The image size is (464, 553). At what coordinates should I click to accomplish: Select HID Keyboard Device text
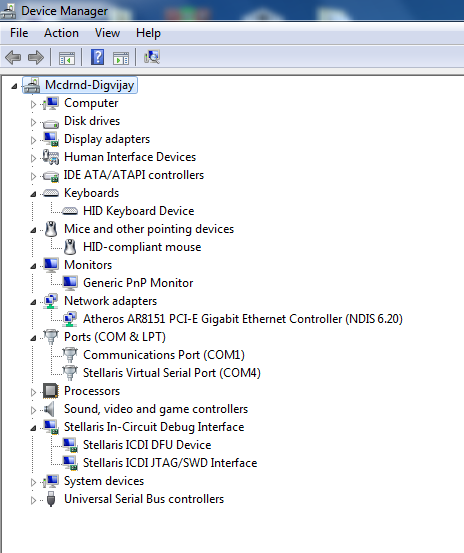(x=139, y=211)
